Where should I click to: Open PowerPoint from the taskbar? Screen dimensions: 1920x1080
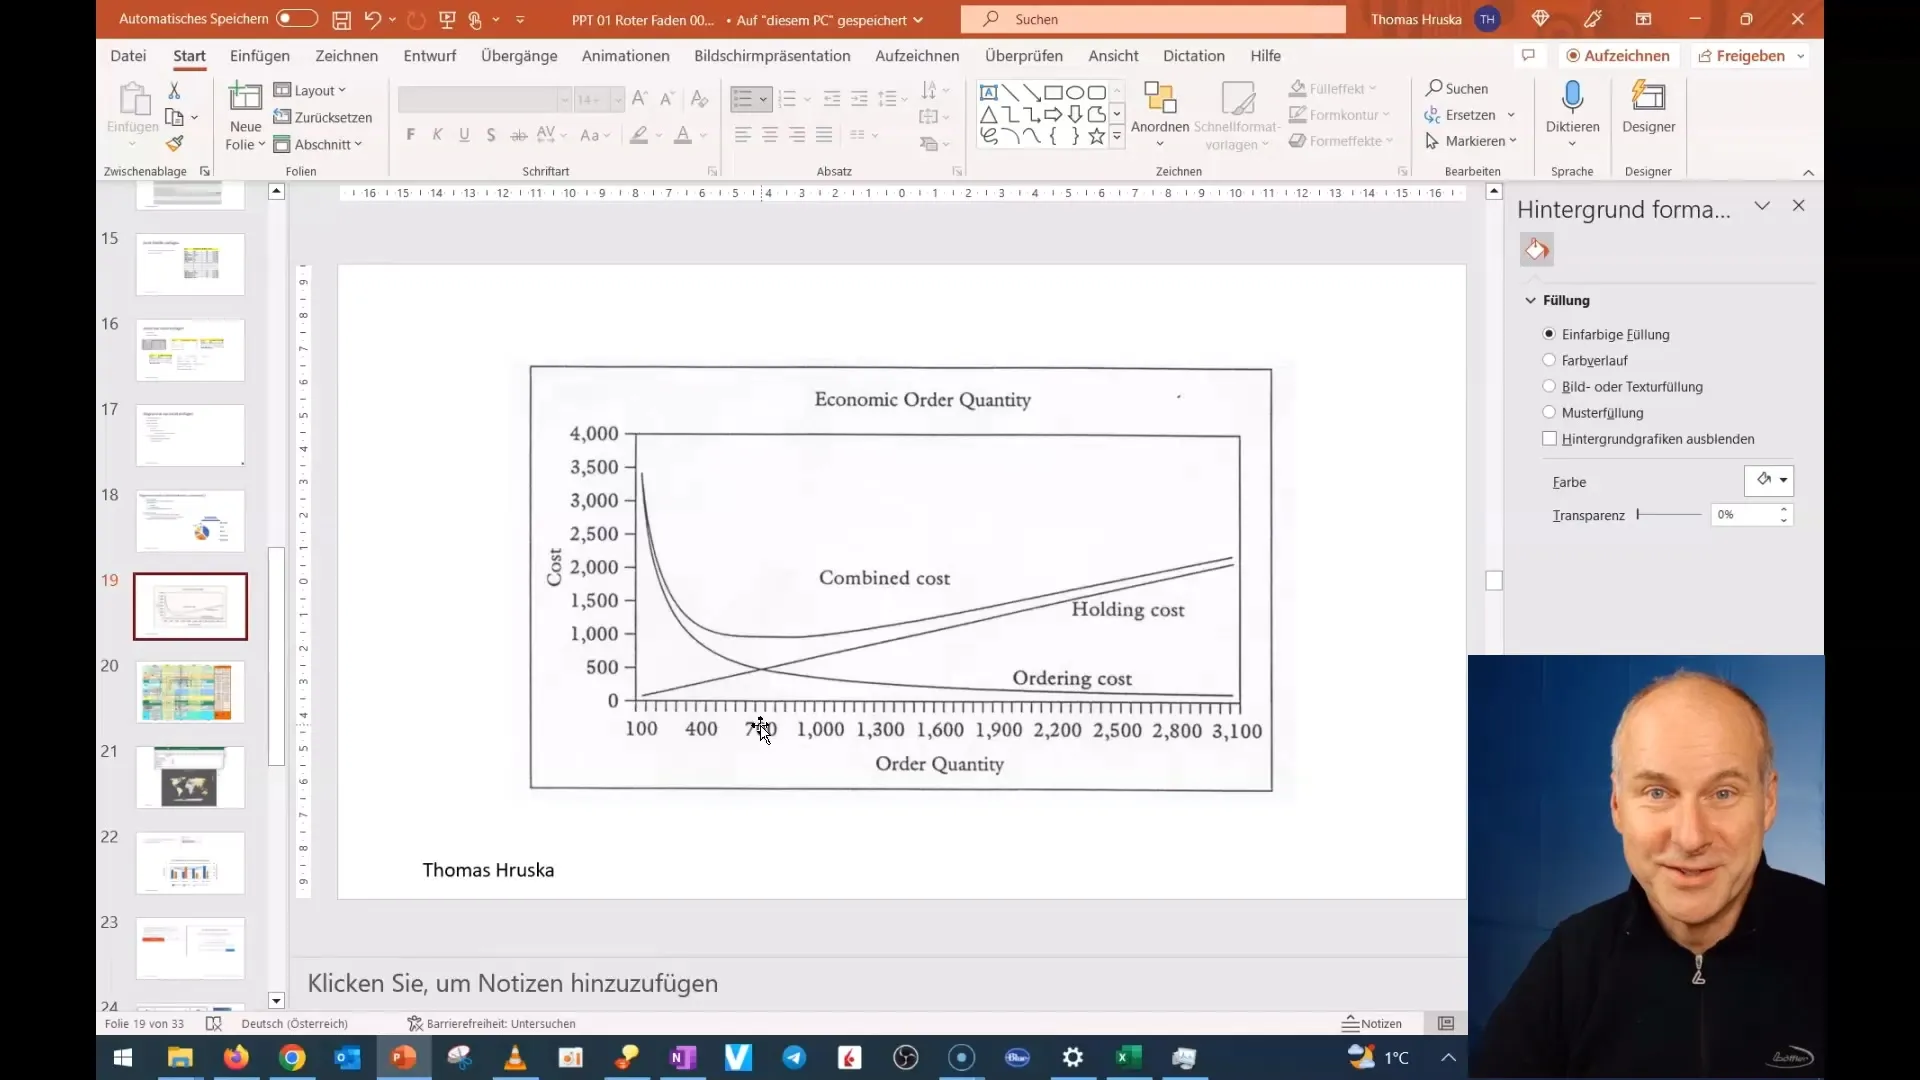click(x=404, y=1057)
